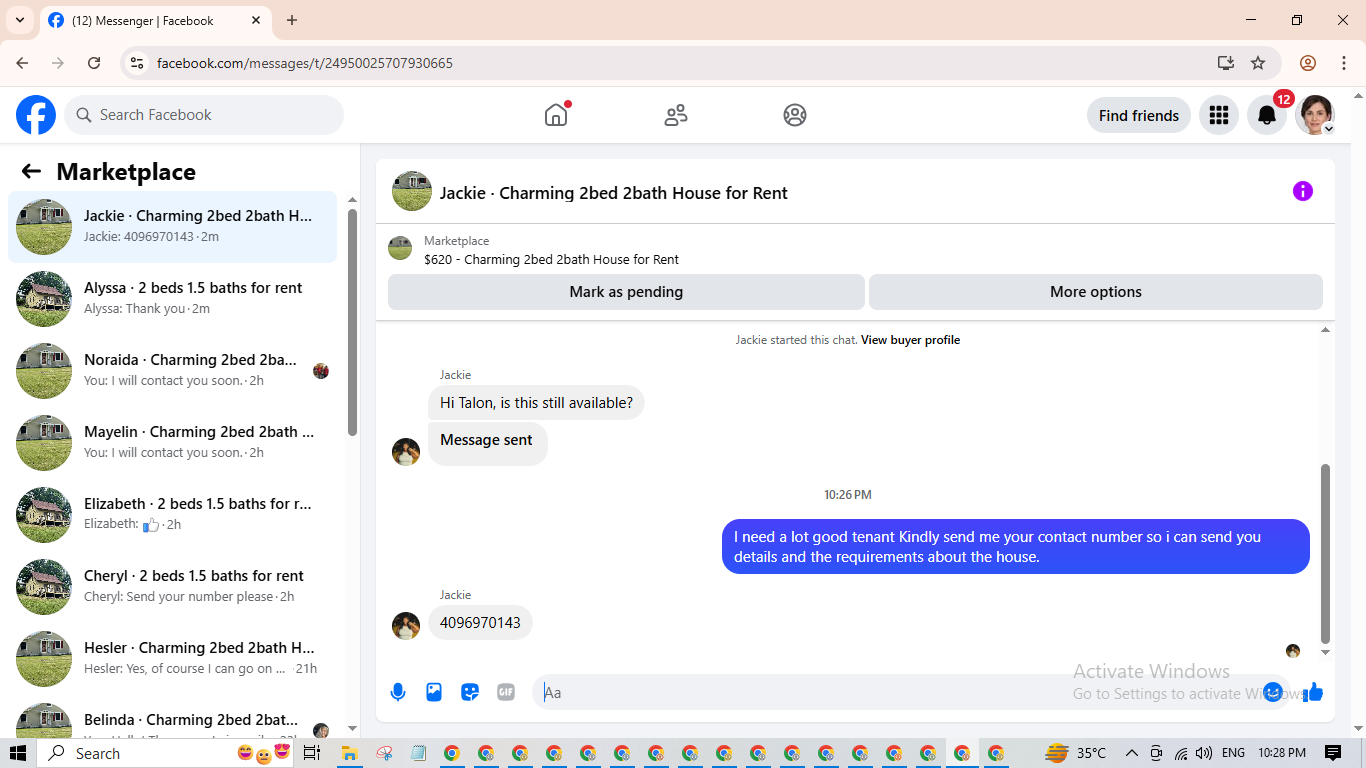Image resolution: width=1366 pixels, height=768 pixels.
Task: Click the install app icon in address bar
Action: tap(1226, 63)
